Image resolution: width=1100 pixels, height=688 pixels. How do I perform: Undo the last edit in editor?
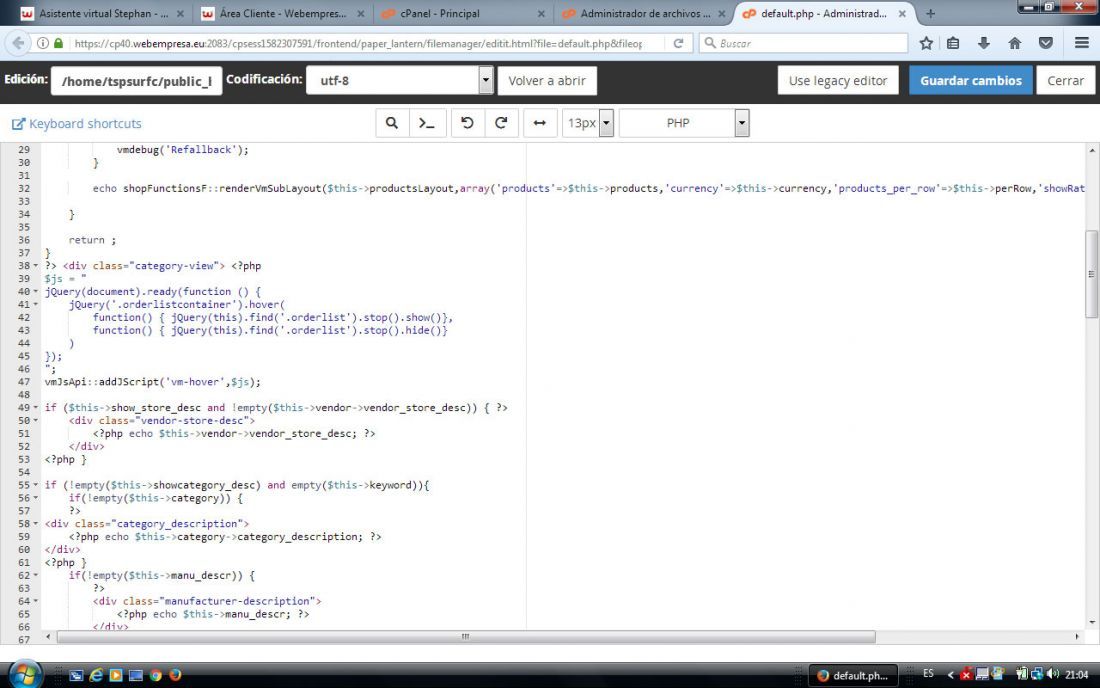point(467,123)
